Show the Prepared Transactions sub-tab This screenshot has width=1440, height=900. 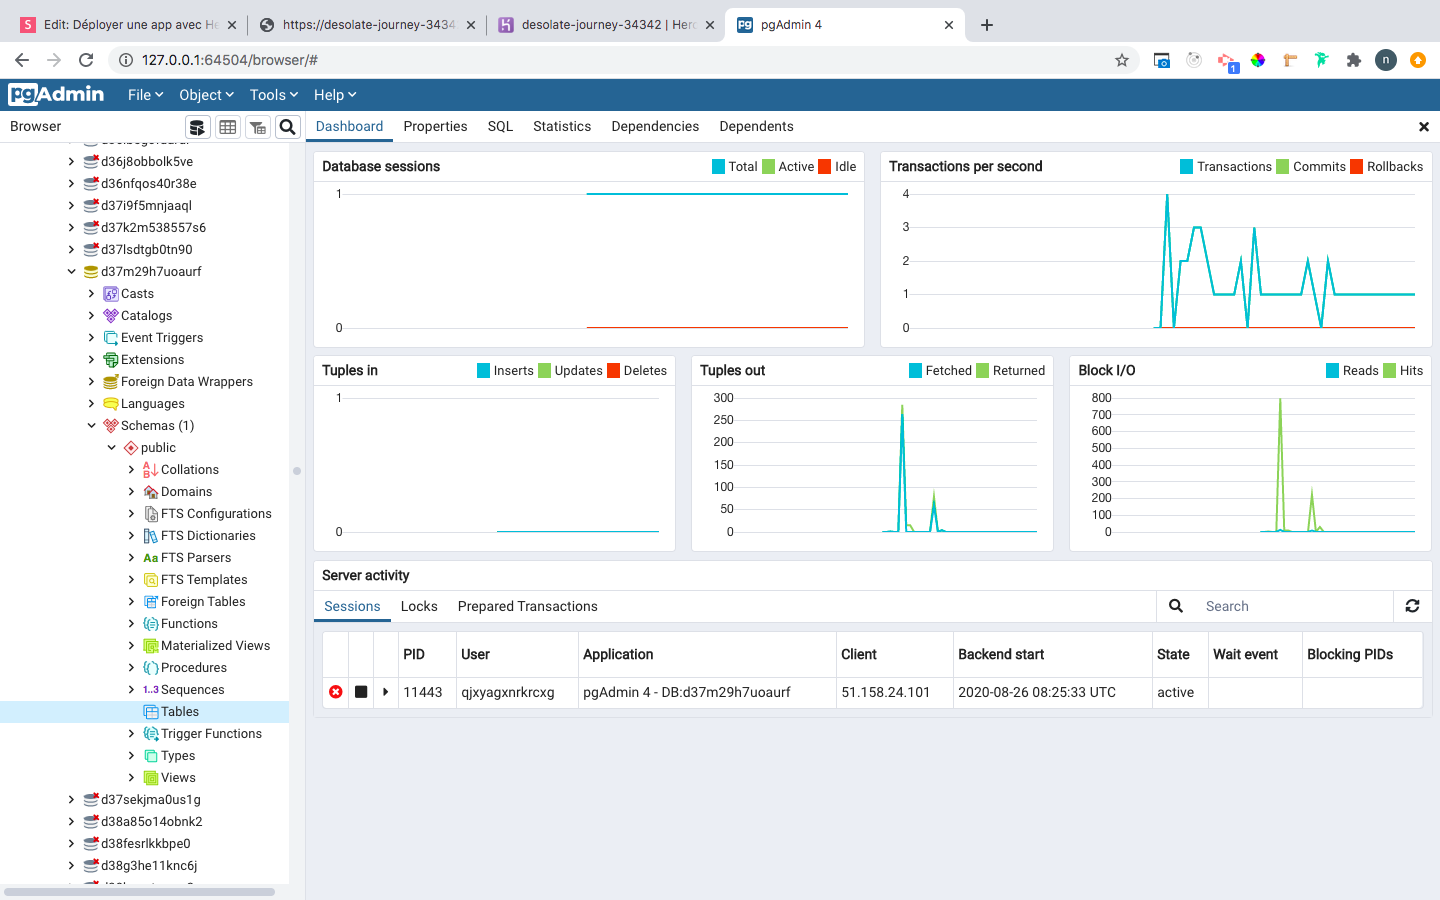[527, 606]
